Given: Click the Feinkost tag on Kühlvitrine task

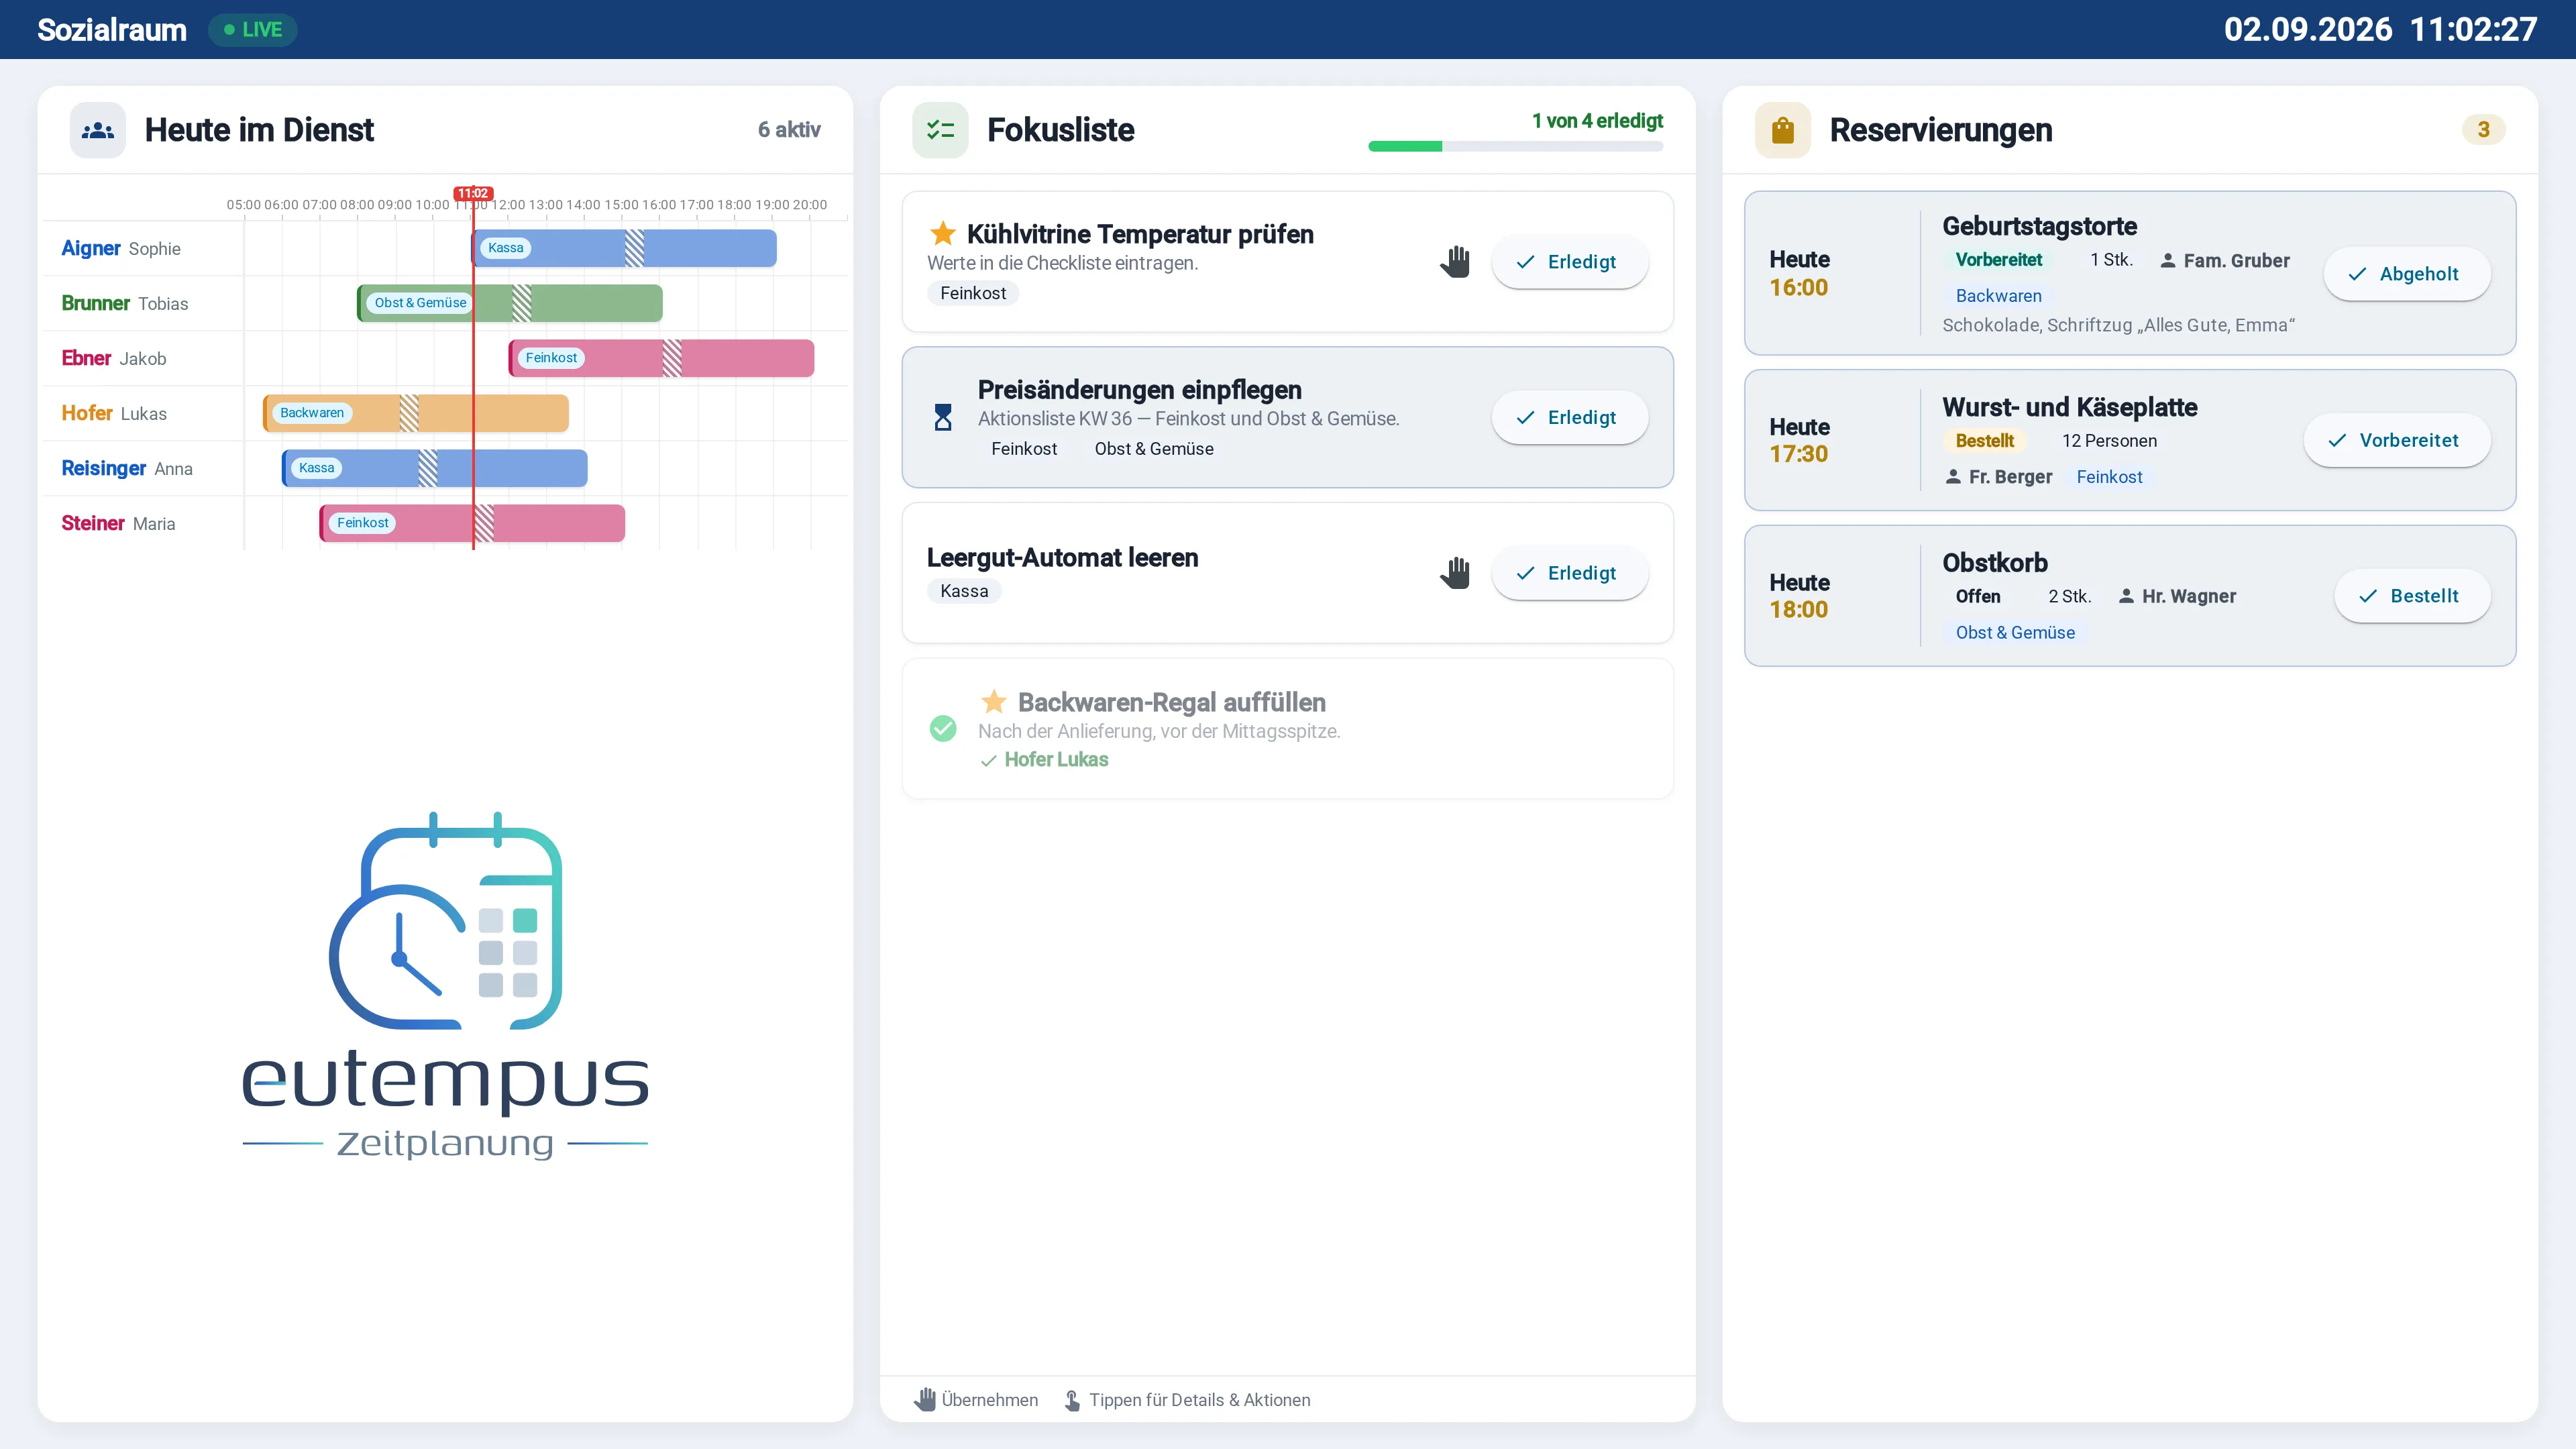Looking at the screenshot, I should click(973, 293).
